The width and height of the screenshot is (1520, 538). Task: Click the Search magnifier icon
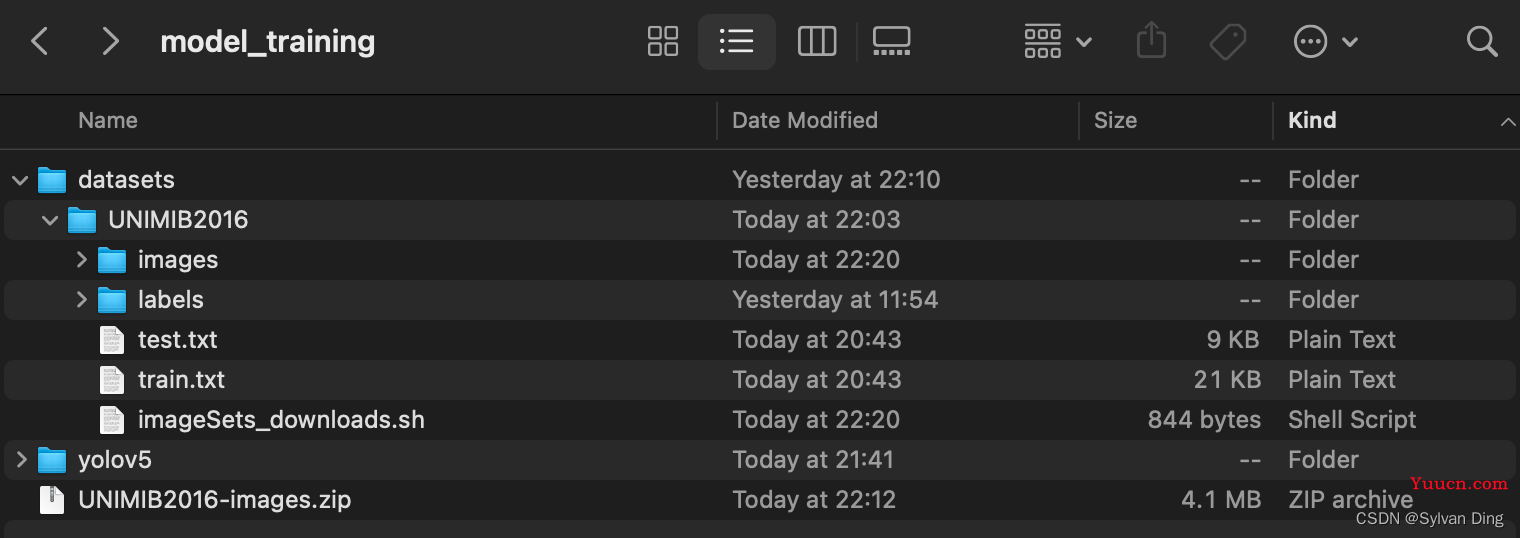pyautogui.click(x=1481, y=41)
